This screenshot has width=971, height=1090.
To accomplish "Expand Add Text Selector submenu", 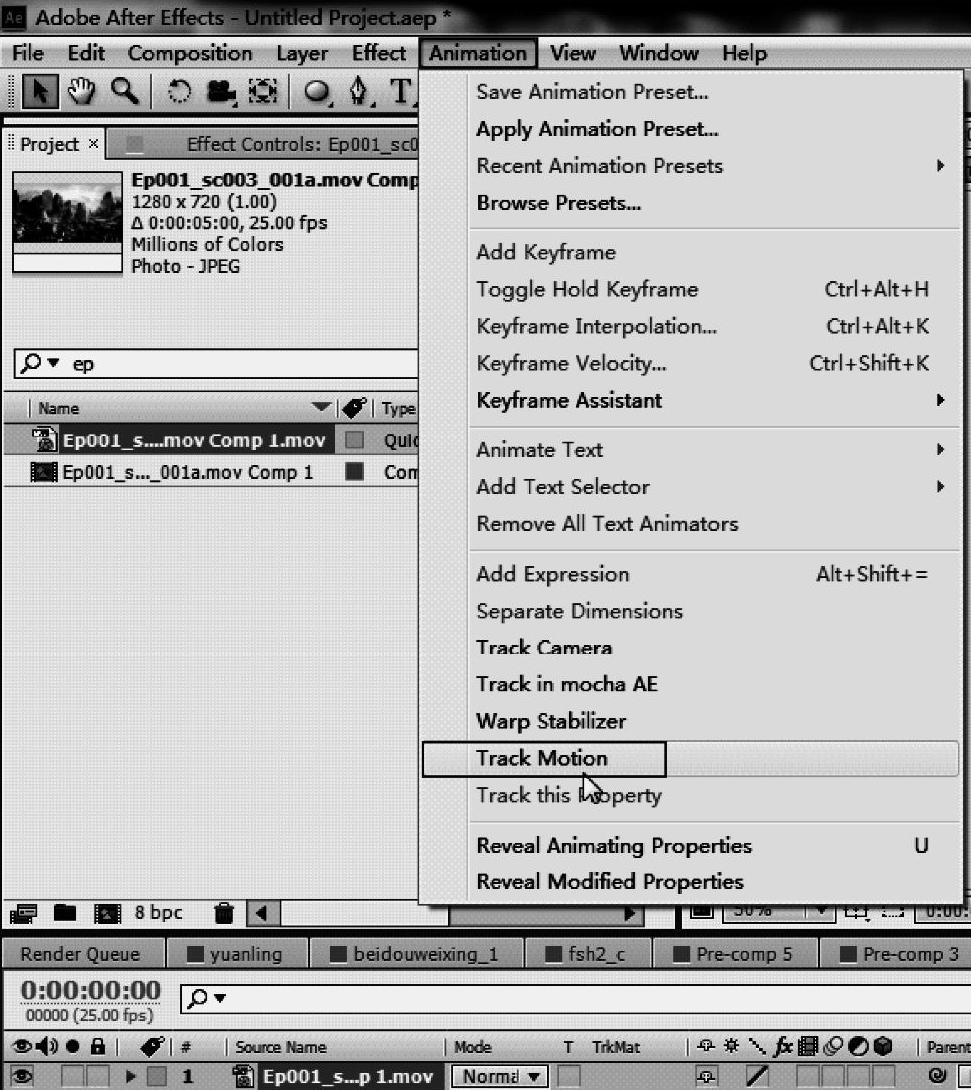I will click(x=940, y=487).
